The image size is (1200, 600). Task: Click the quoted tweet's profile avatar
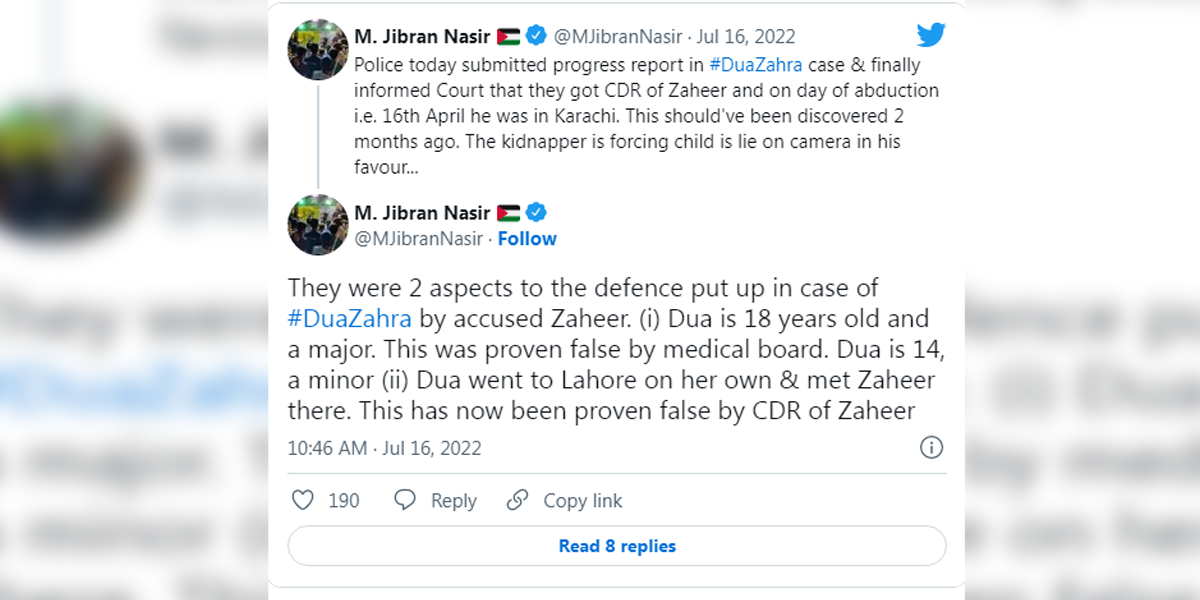(x=318, y=49)
